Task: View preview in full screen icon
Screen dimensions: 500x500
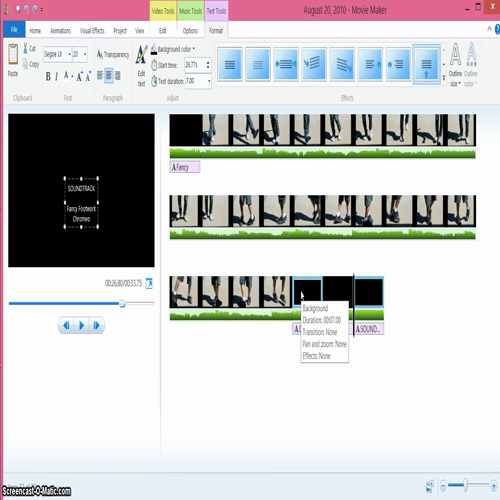Action: coord(149,283)
